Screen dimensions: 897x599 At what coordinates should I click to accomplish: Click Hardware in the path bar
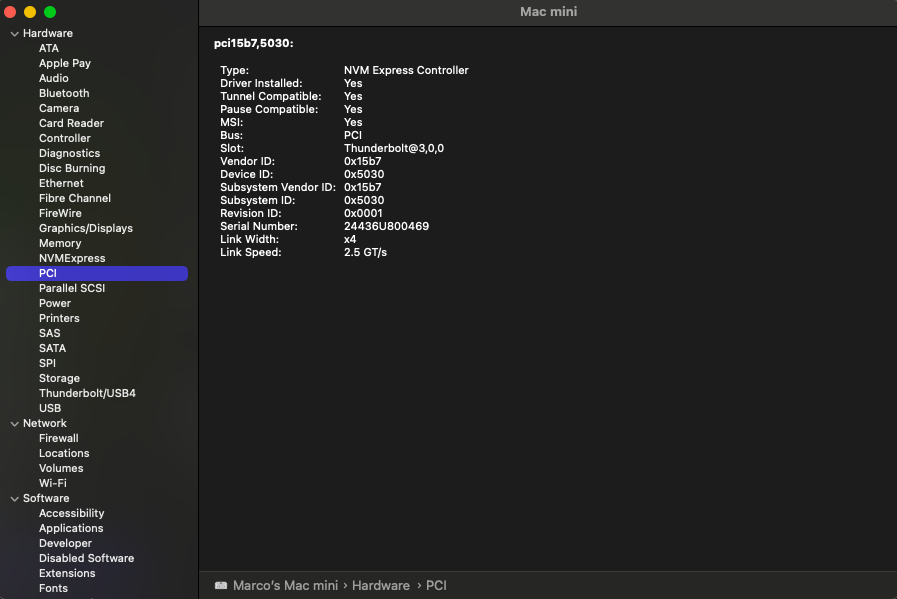pos(380,585)
